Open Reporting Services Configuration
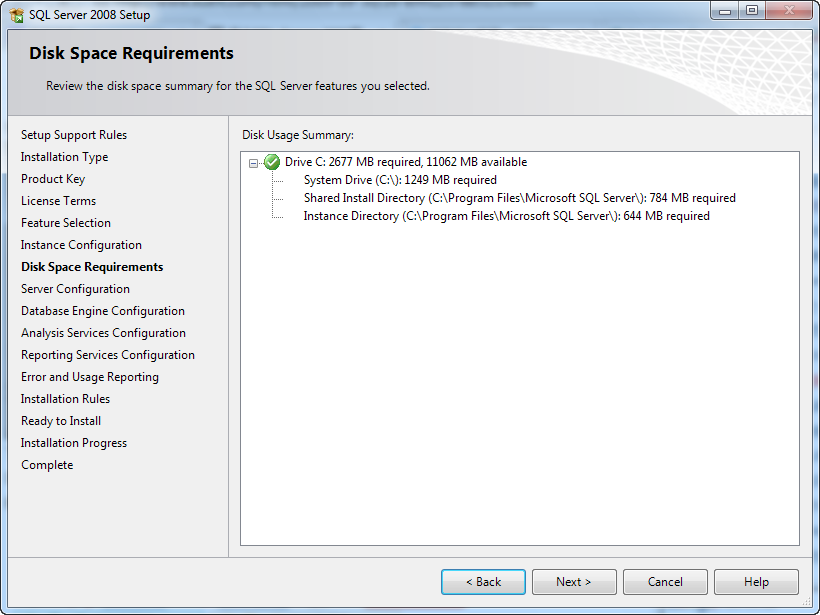Screen dimensions: 820x615 pos(107,354)
